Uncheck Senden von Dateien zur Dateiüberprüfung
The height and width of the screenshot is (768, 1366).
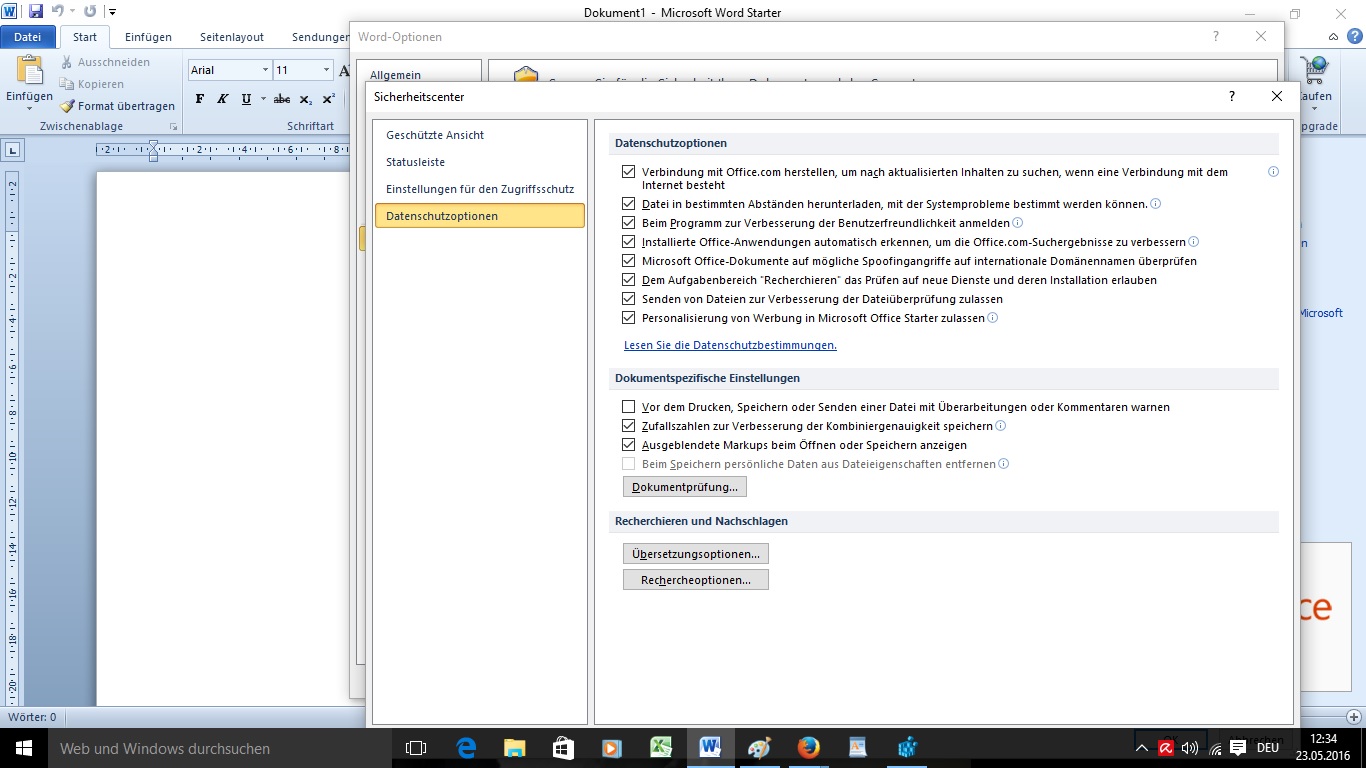pos(628,299)
